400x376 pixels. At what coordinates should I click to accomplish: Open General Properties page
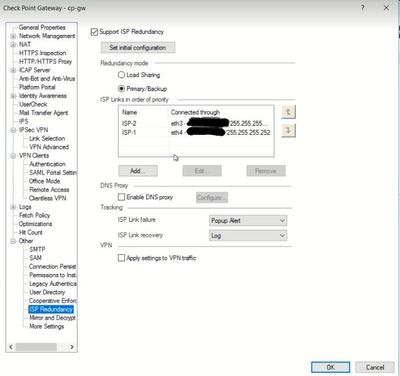tap(42, 27)
